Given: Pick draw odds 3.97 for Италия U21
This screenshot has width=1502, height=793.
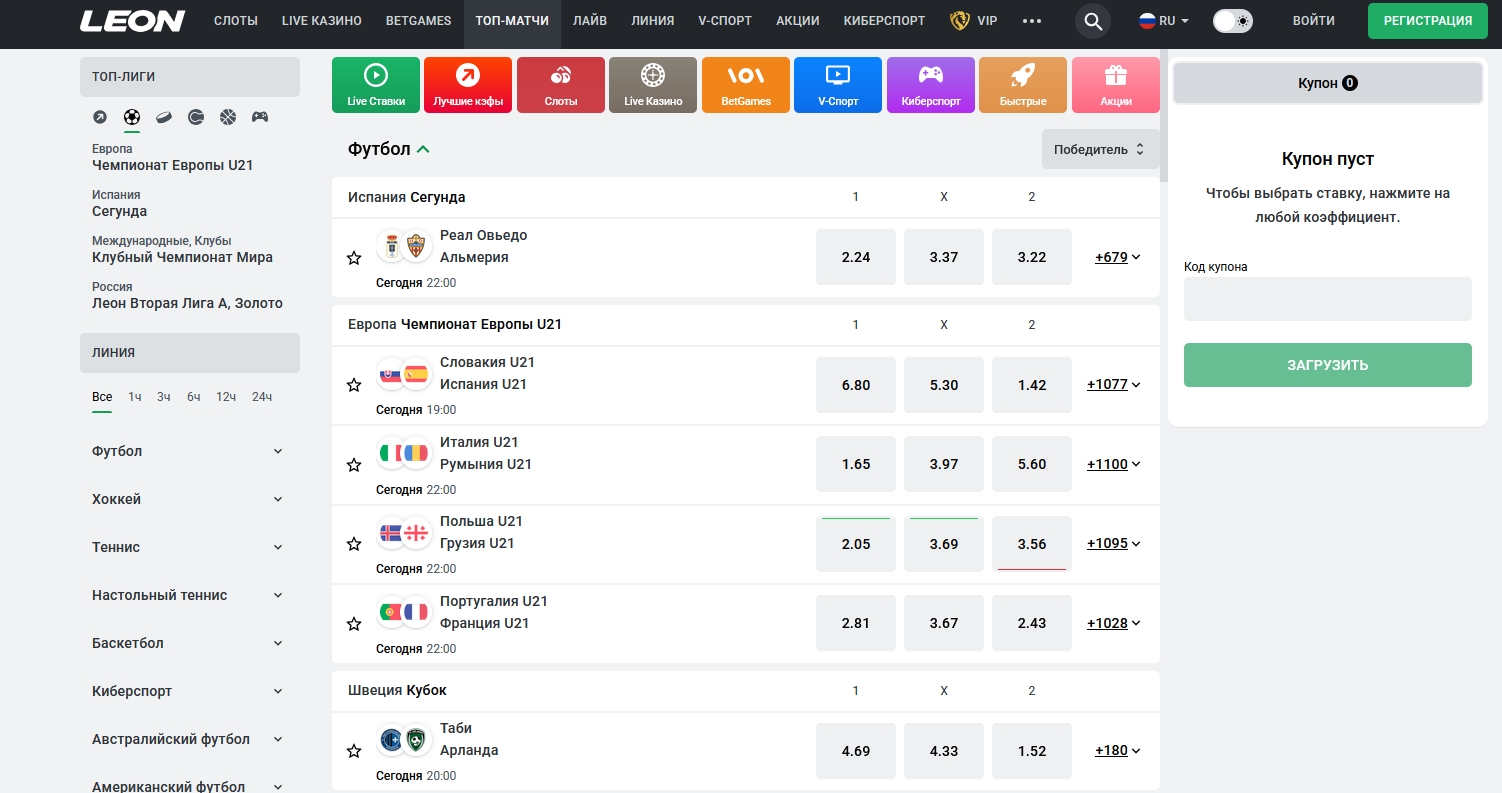Looking at the screenshot, I should [944, 464].
